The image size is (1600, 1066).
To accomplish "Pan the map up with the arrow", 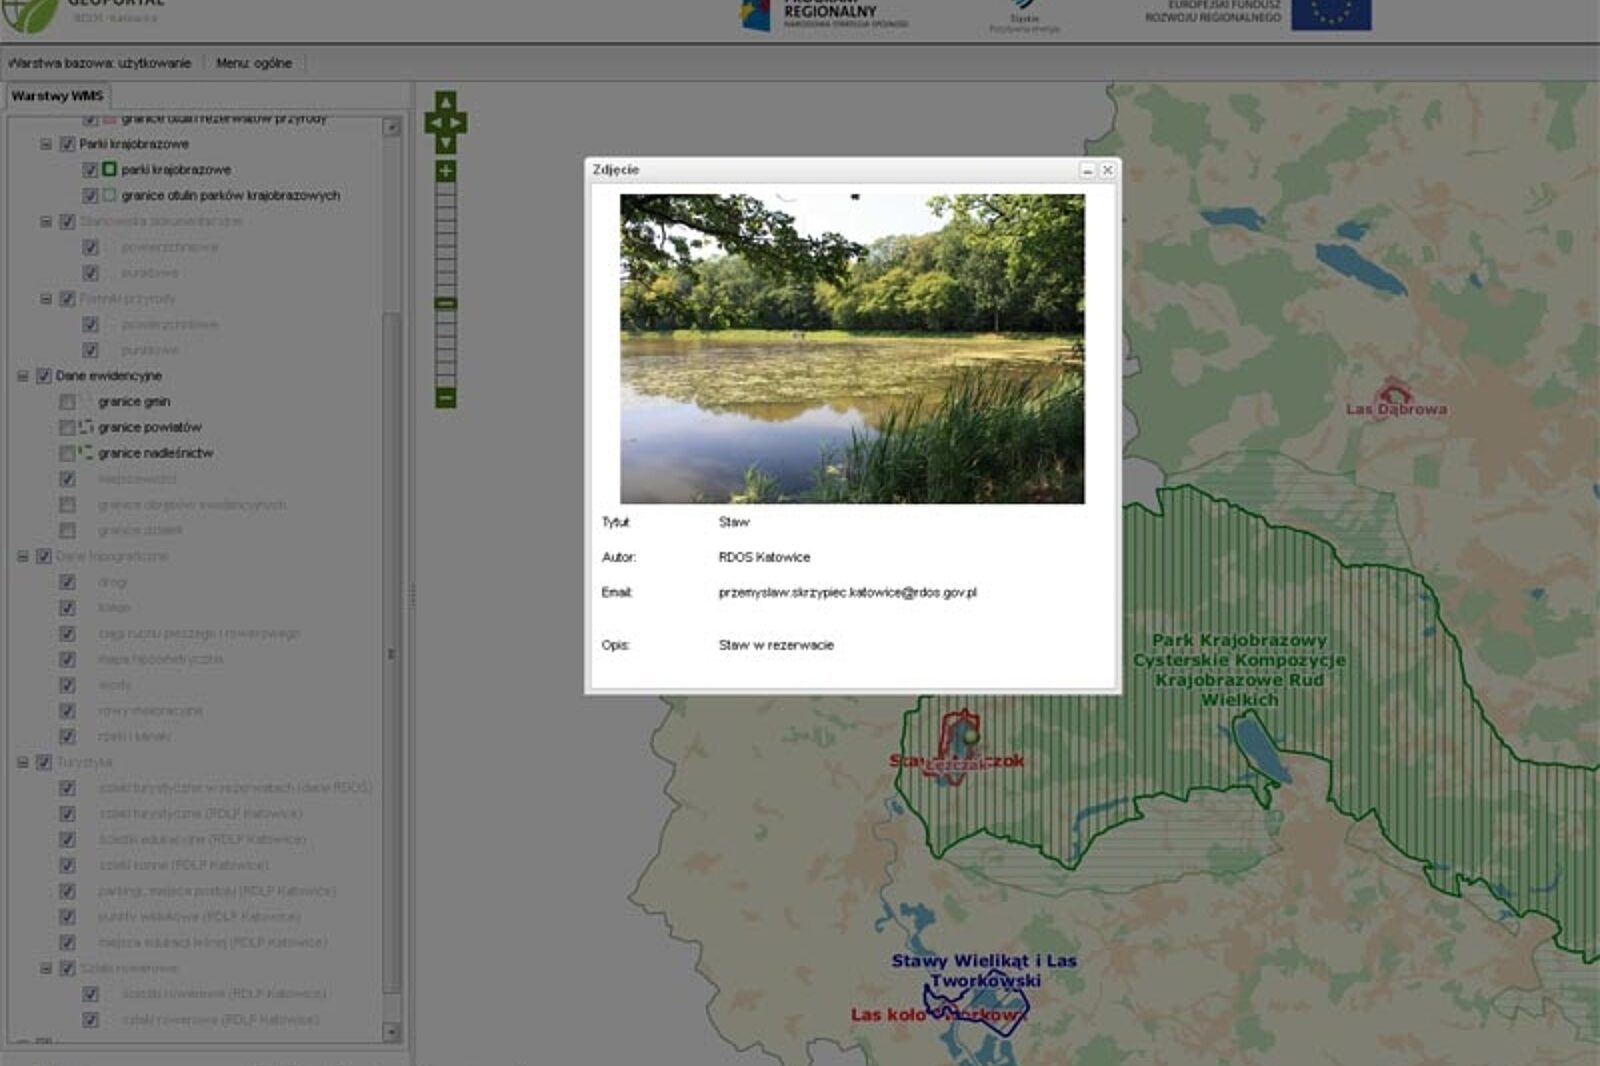I will point(446,102).
